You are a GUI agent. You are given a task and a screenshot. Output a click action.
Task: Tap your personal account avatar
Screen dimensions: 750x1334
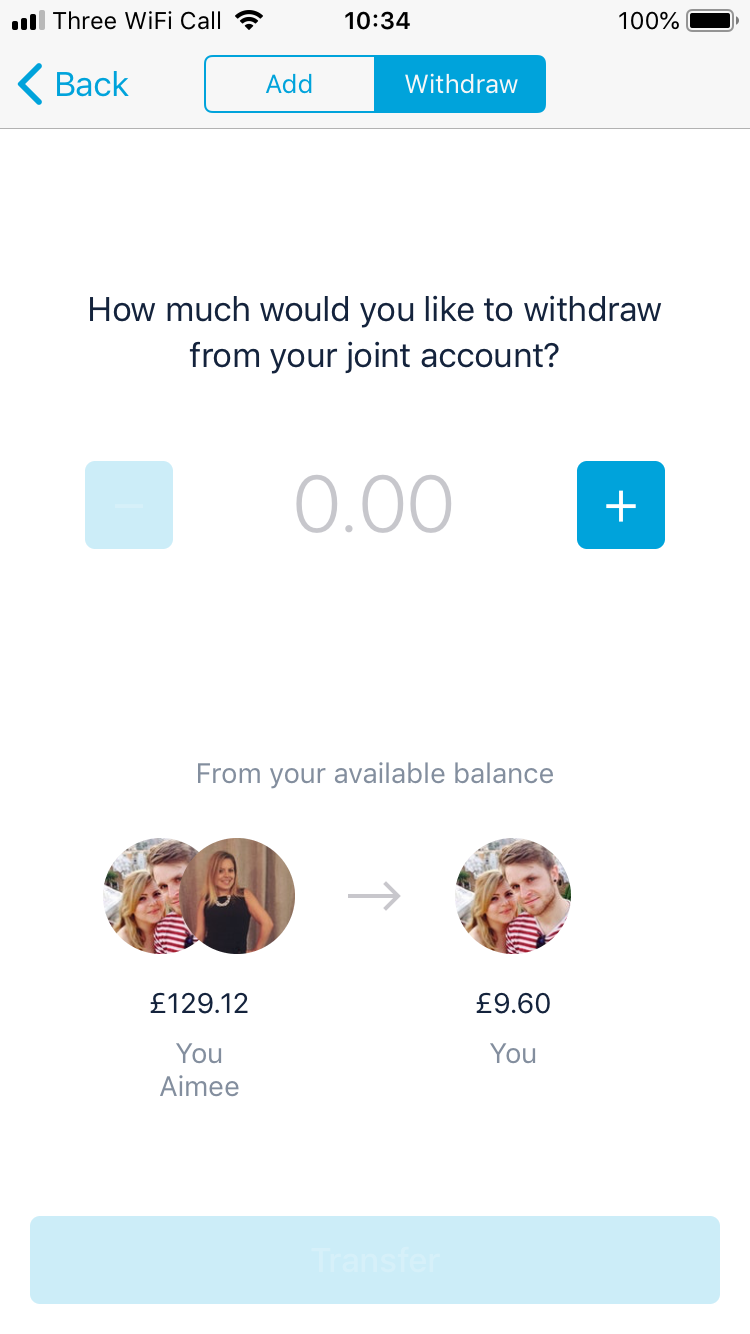[x=514, y=896]
